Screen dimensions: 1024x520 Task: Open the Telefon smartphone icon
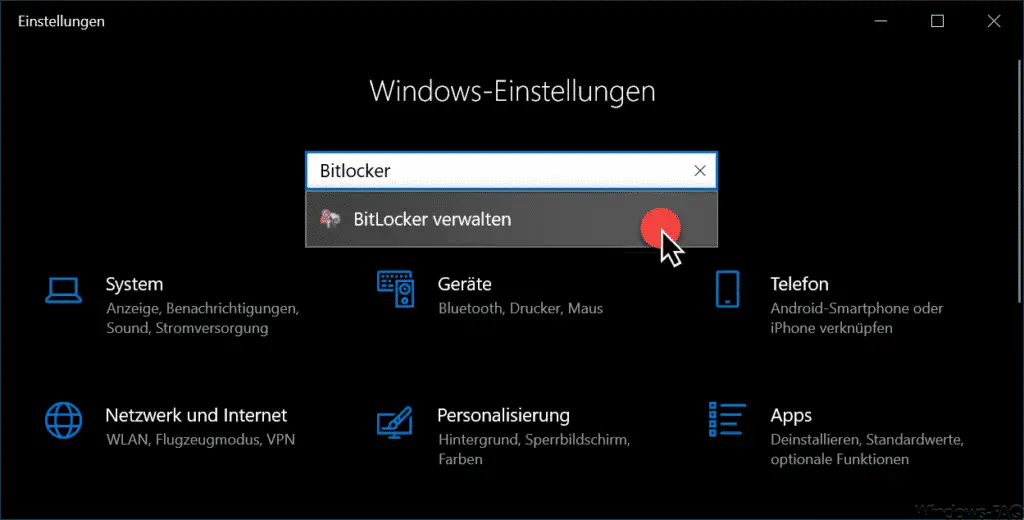click(727, 289)
